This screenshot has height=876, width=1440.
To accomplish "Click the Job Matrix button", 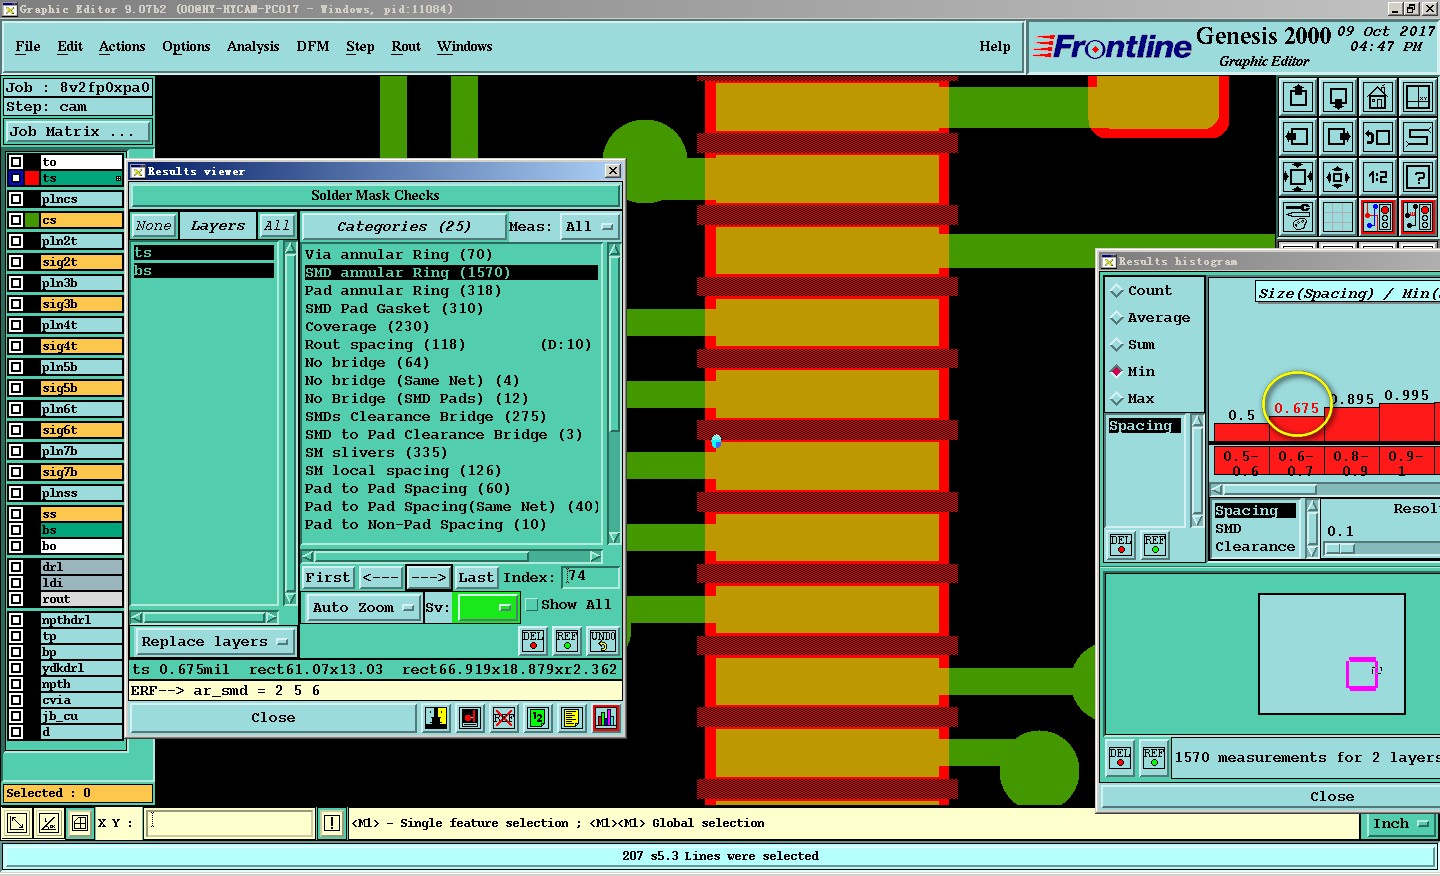I will (78, 132).
